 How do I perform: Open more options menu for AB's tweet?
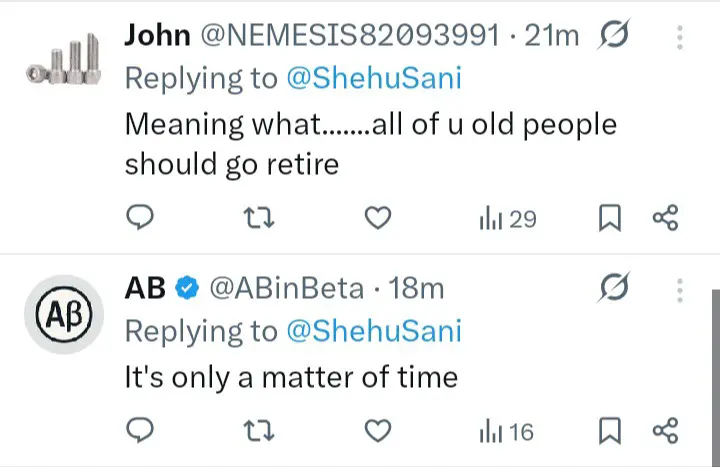click(x=680, y=289)
